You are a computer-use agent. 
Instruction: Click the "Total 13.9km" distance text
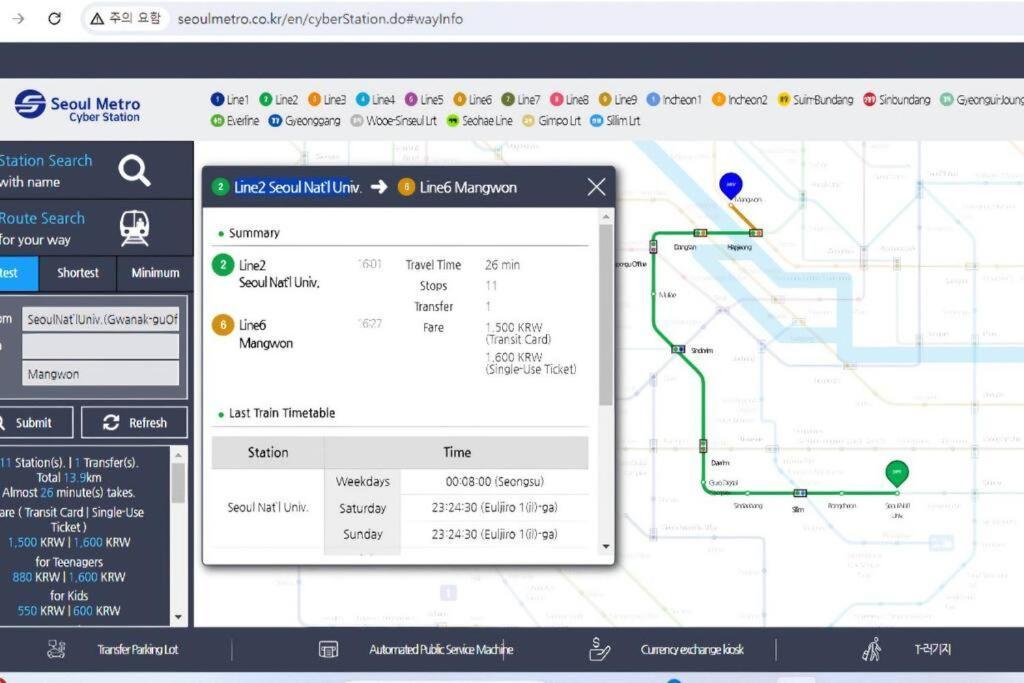click(69, 477)
